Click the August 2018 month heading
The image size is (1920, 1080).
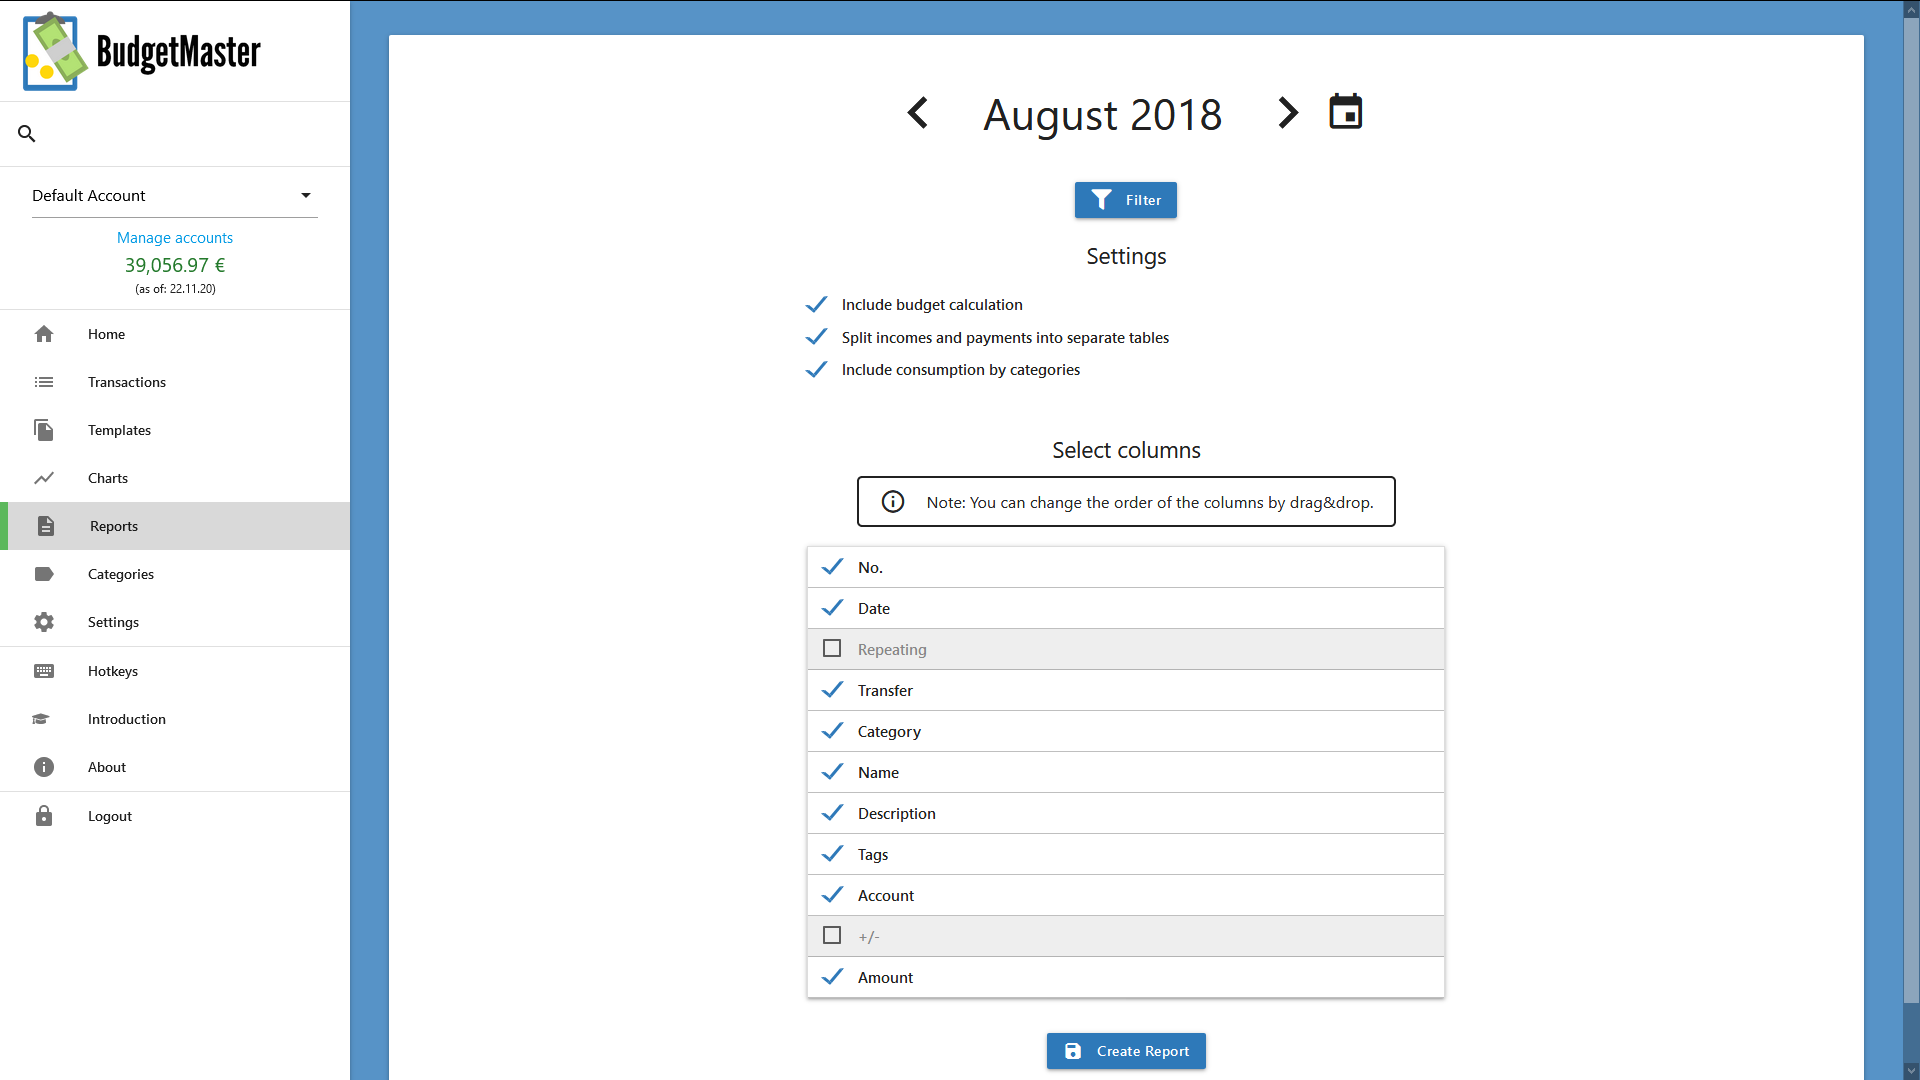pos(1102,114)
